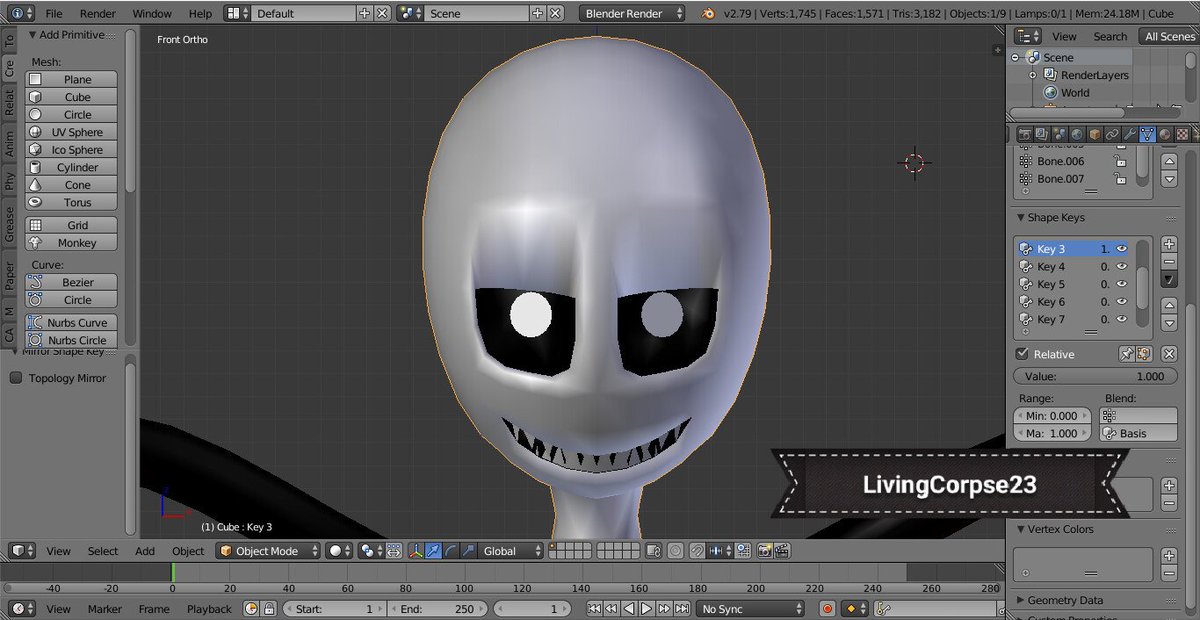Jump to the timeline start frame
Viewport: 1200px width, 620px height.
click(594, 608)
